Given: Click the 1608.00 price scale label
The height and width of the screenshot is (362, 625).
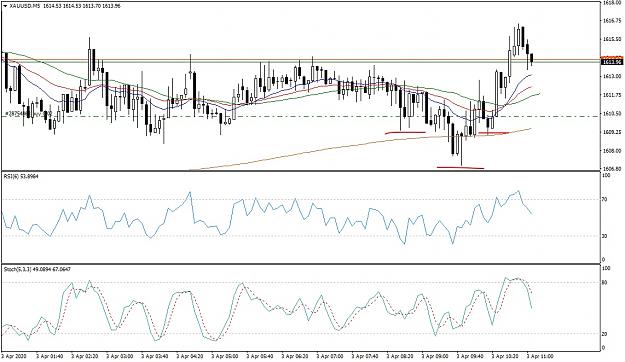Looking at the screenshot, I should click(611, 151).
